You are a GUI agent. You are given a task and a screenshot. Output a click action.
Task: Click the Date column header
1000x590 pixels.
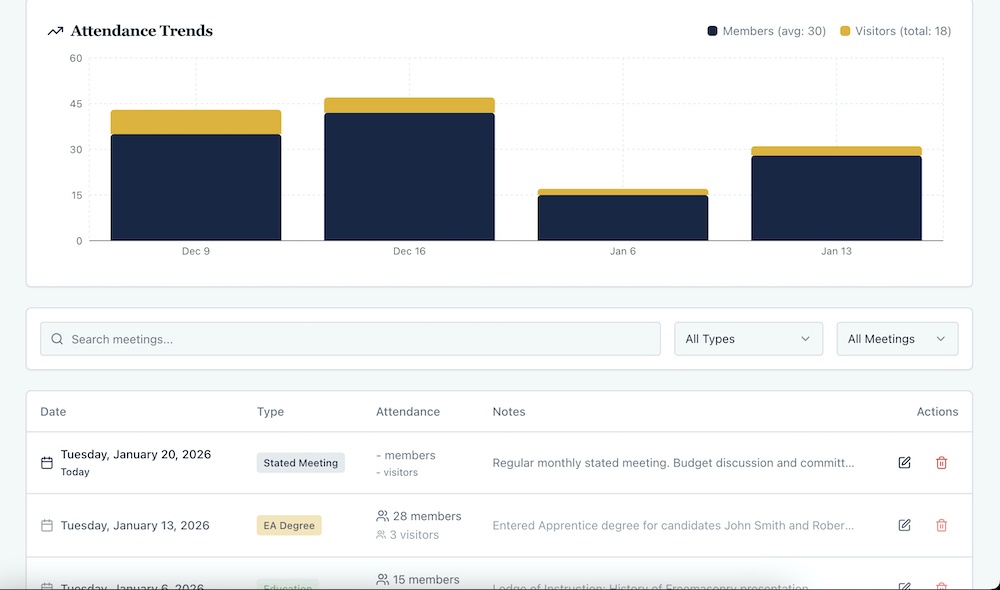(x=53, y=411)
